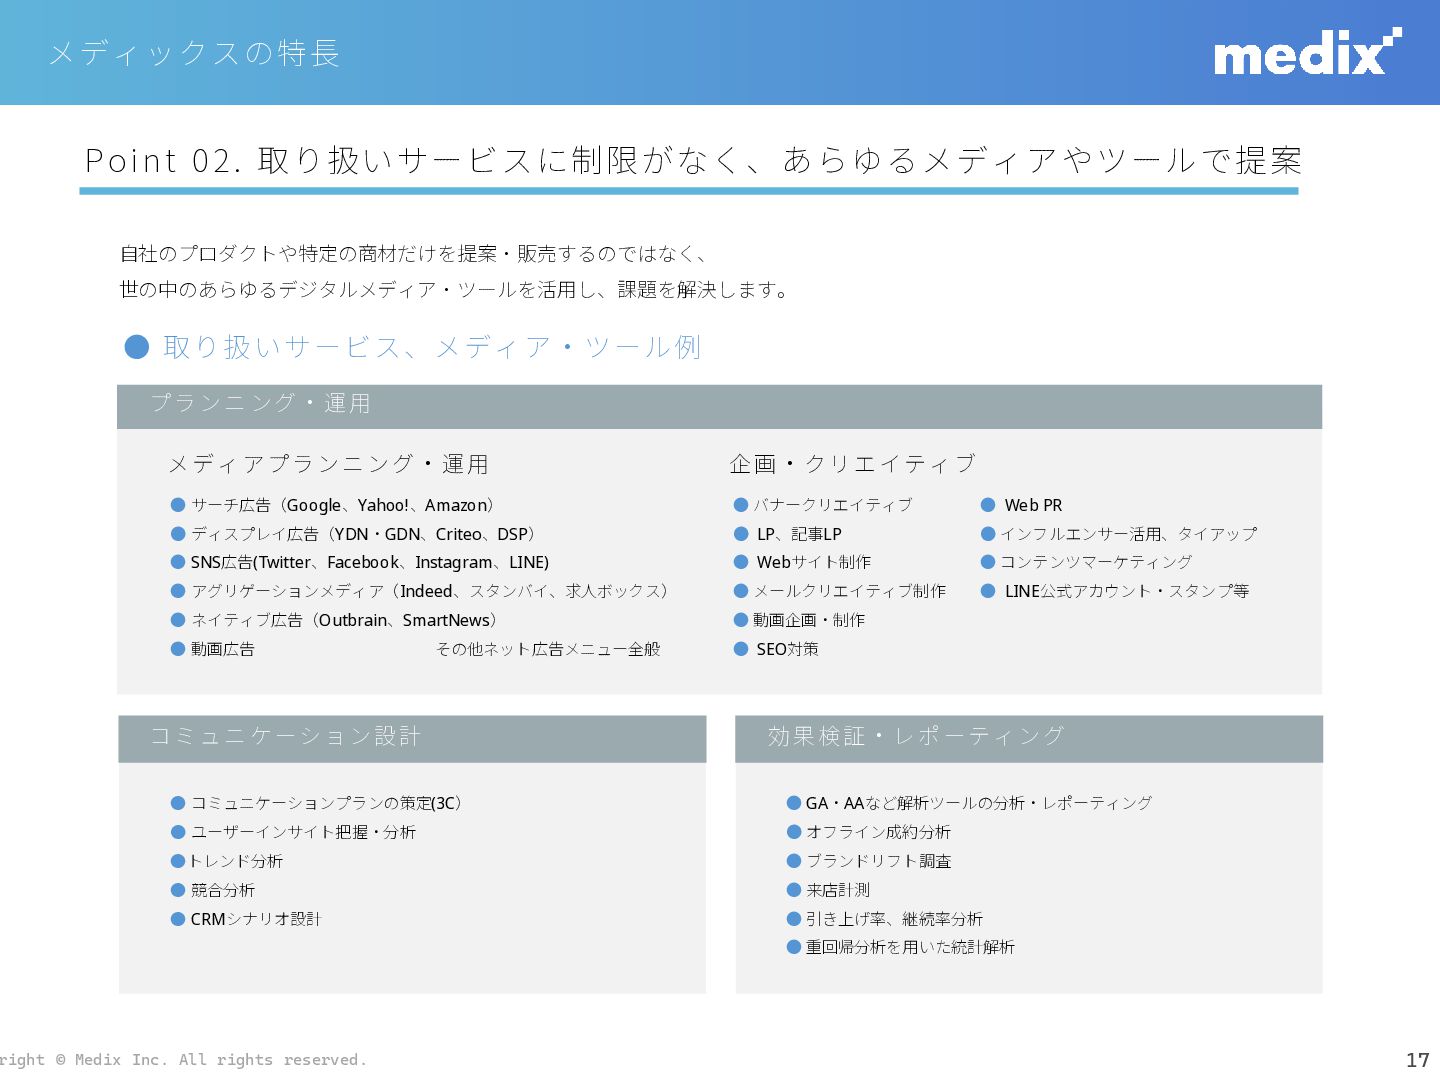The image size is (1440, 1080).
Task: Select ディスプレイ広告（YDN・GDN、Criteo、DSP）item
Action: (x=354, y=534)
